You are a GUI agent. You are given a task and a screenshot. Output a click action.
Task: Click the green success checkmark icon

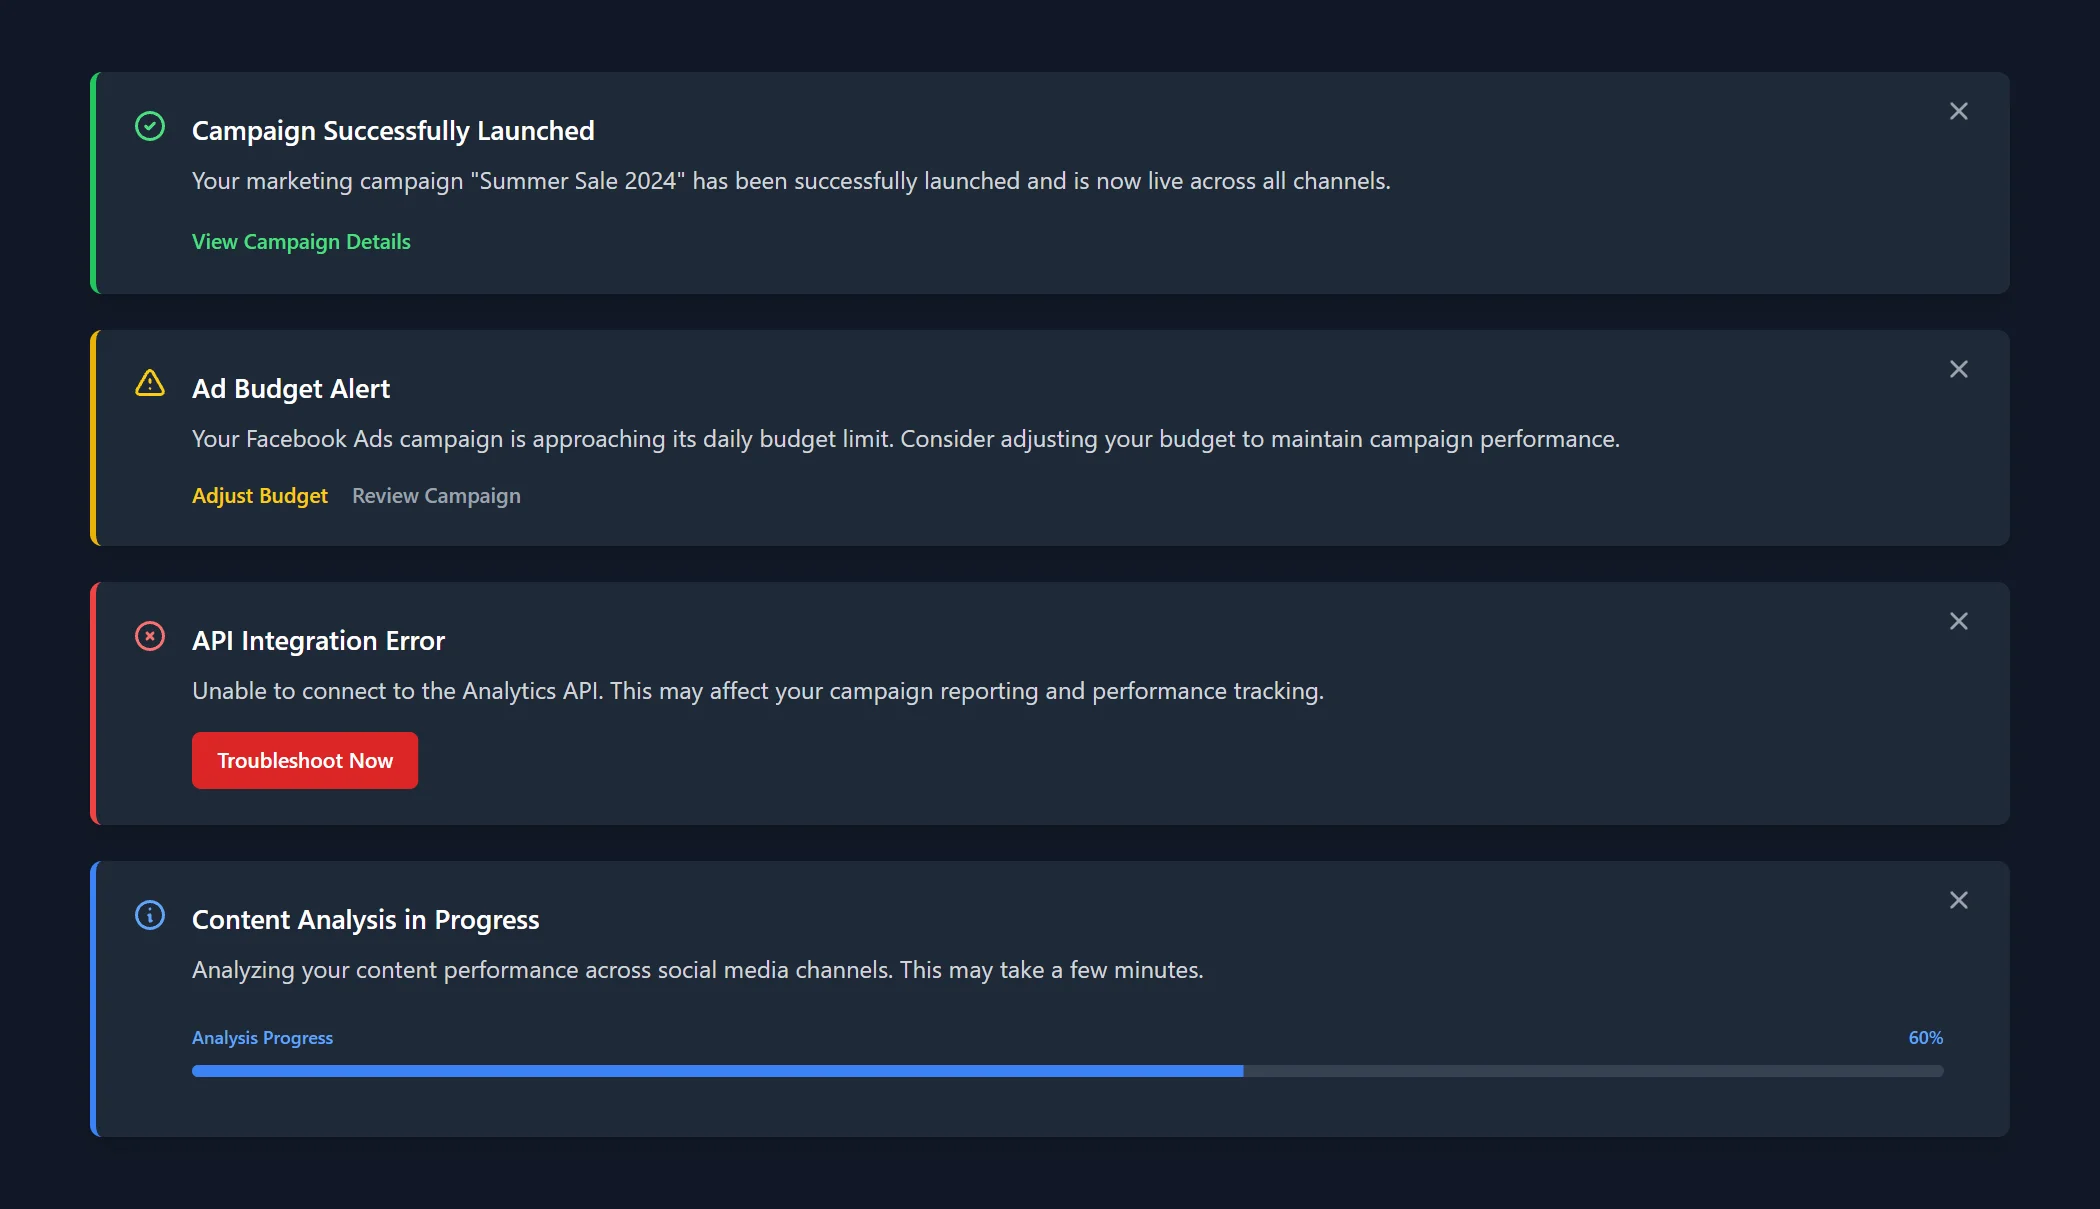pyautogui.click(x=150, y=126)
